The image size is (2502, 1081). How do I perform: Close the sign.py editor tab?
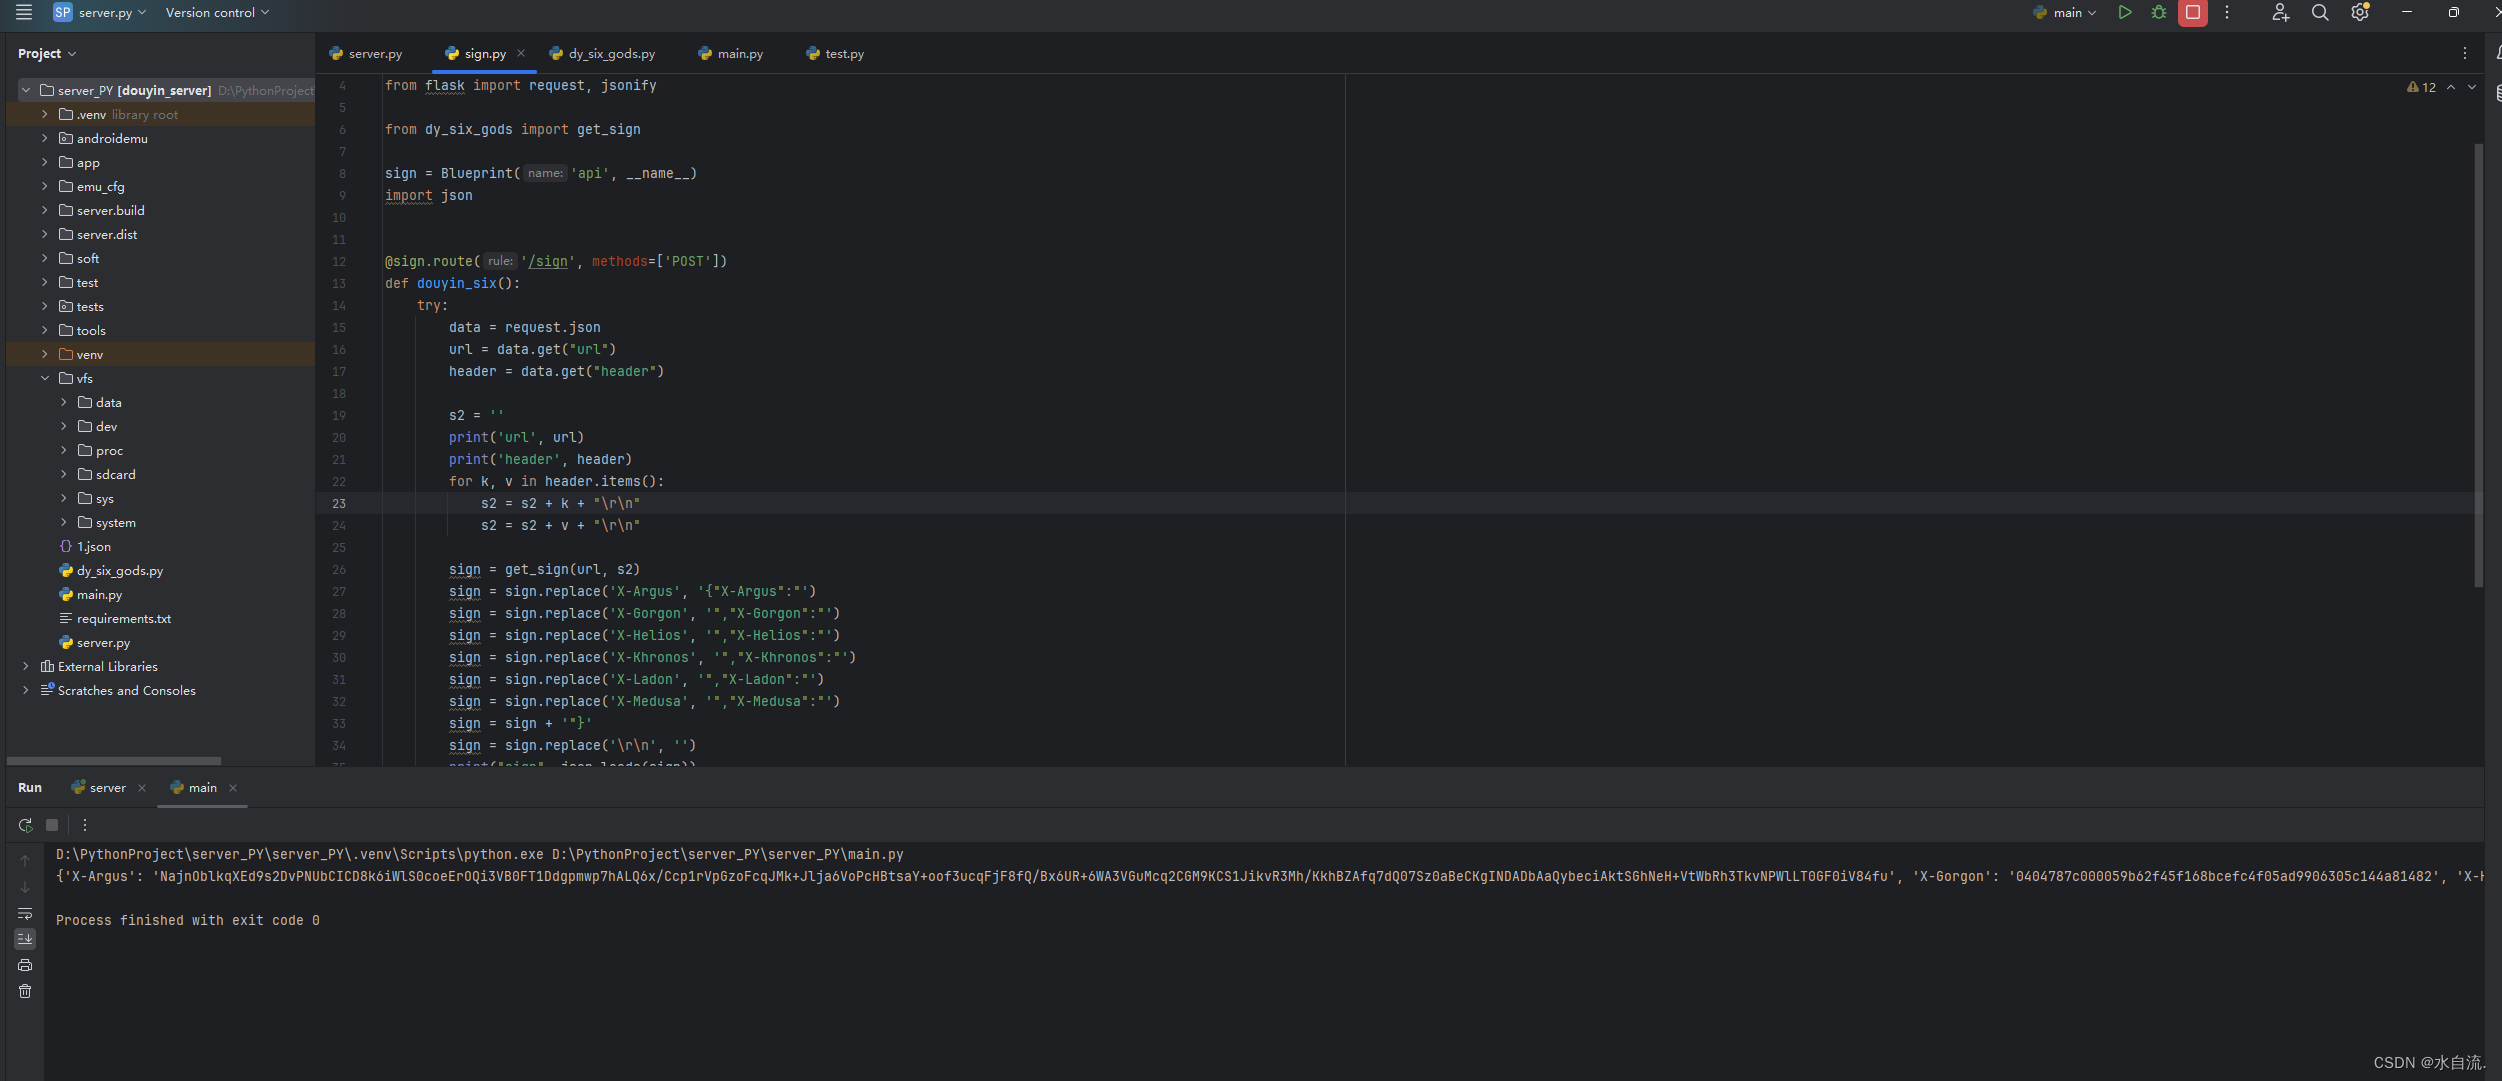[521, 54]
